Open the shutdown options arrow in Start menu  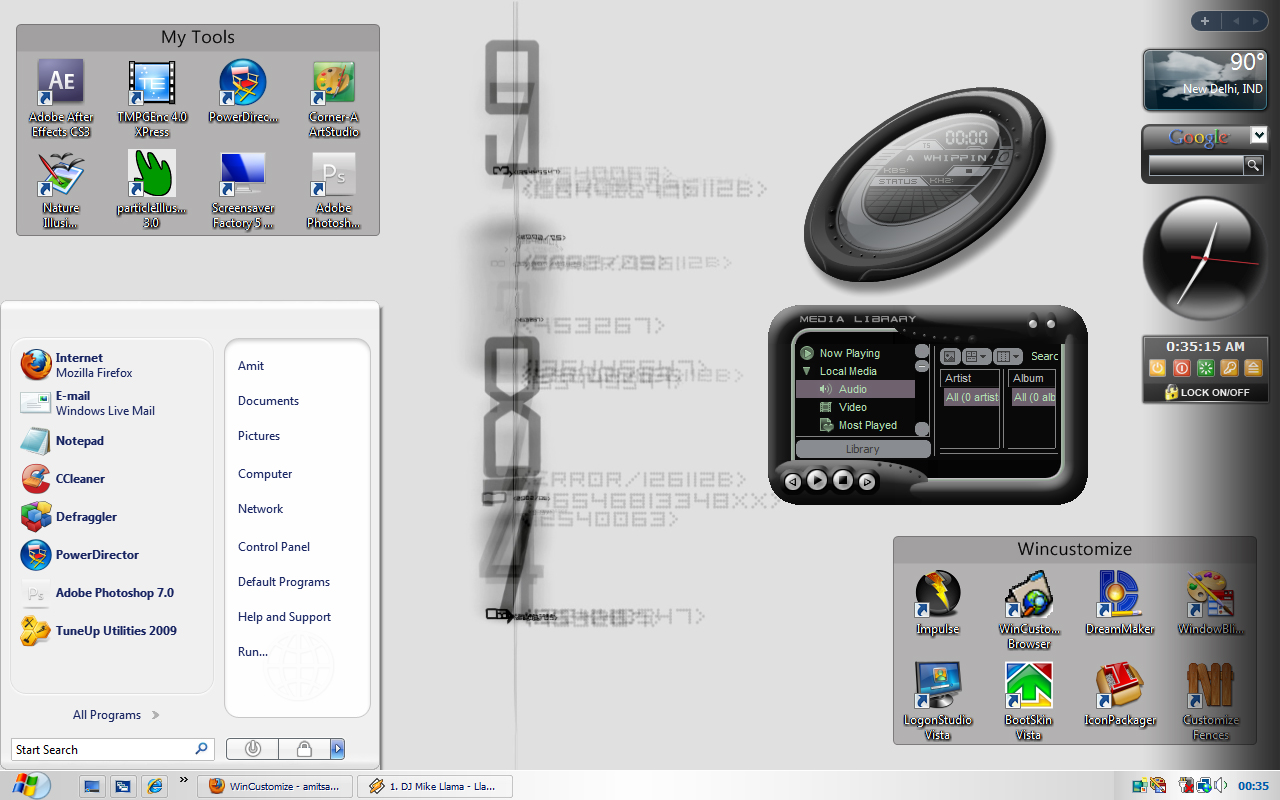pos(338,748)
